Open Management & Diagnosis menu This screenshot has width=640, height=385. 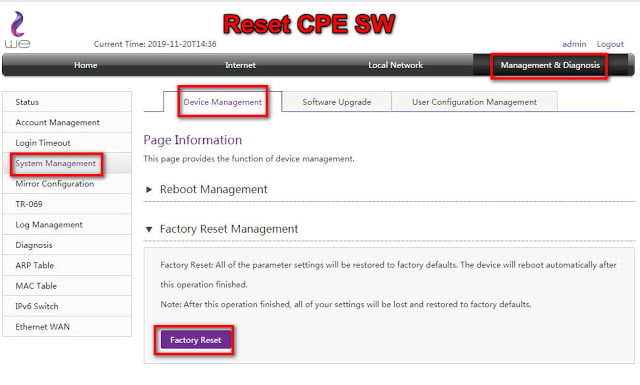[550, 65]
